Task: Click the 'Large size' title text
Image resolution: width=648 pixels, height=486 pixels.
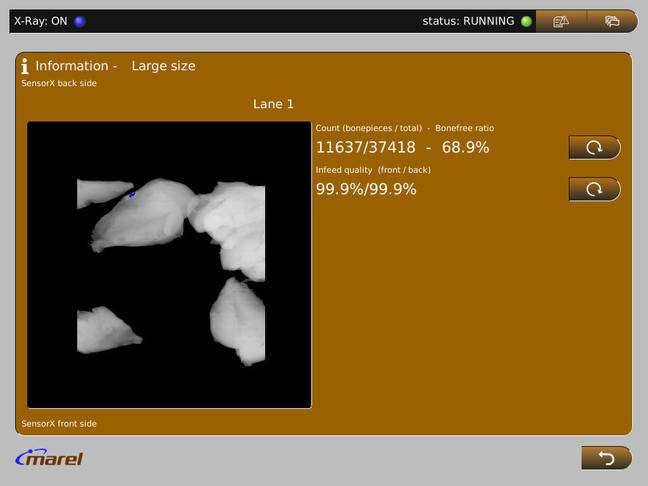Action: (x=164, y=66)
